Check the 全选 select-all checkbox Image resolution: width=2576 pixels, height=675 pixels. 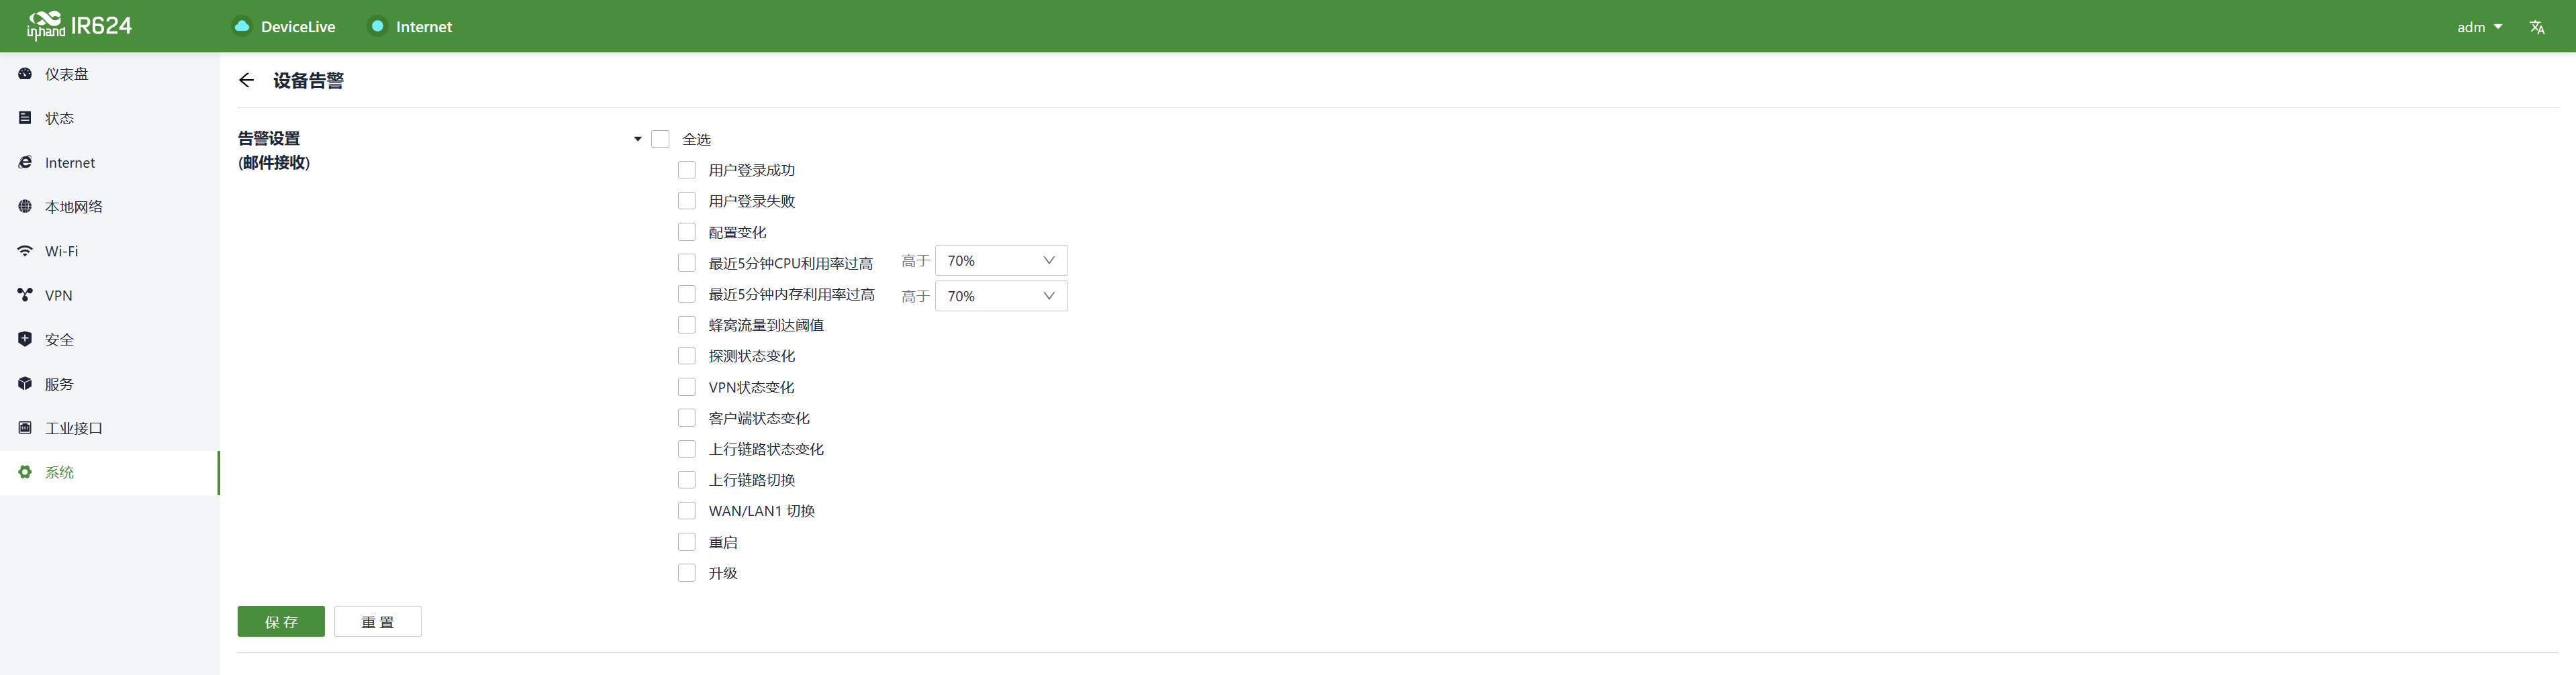[x=660, y=139]
